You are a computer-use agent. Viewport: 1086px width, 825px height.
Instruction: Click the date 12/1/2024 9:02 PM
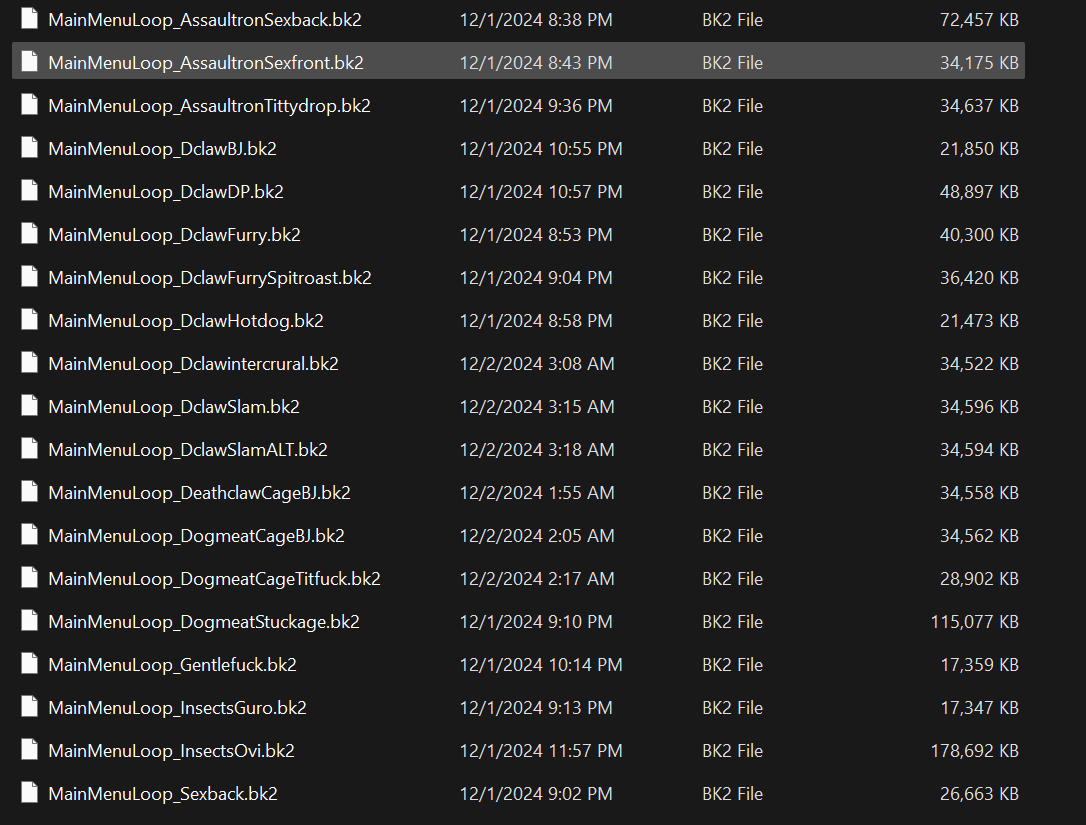pyautogui.click(x=536, y=794)
